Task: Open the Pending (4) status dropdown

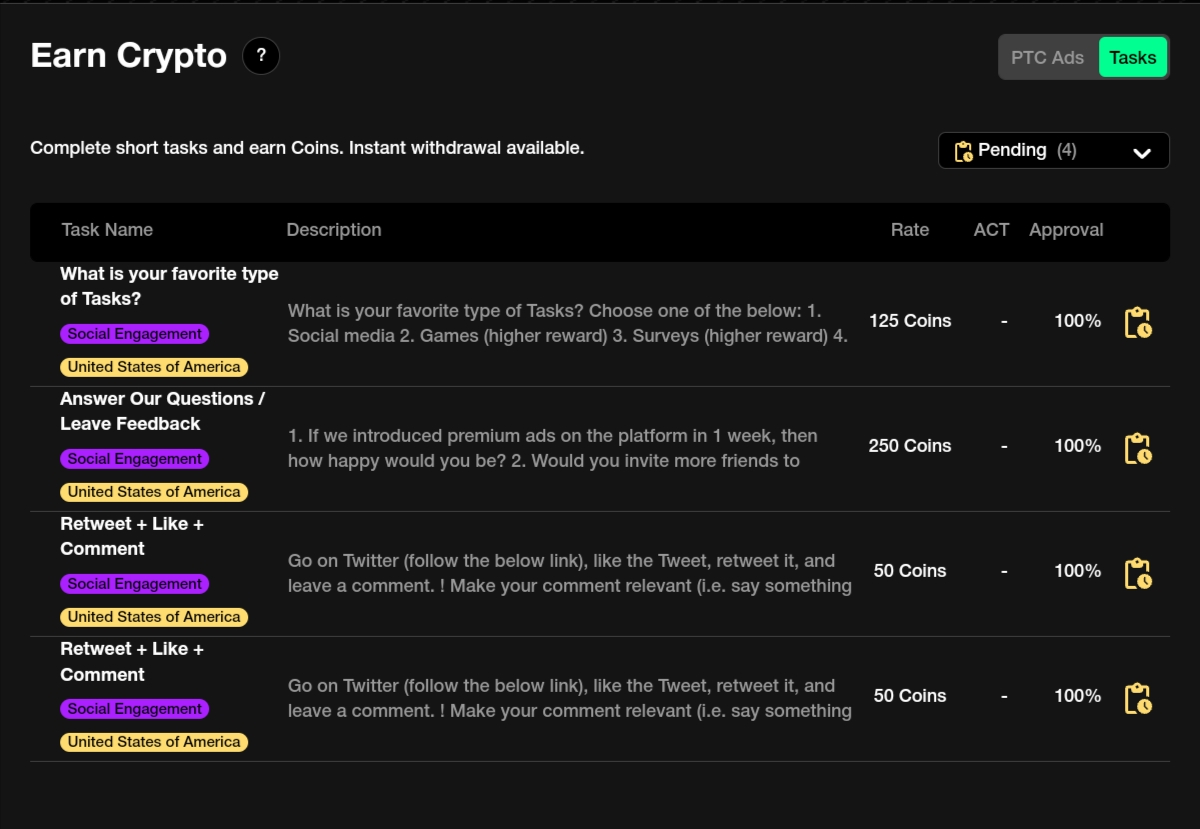Action: (x=1053, y=150)
